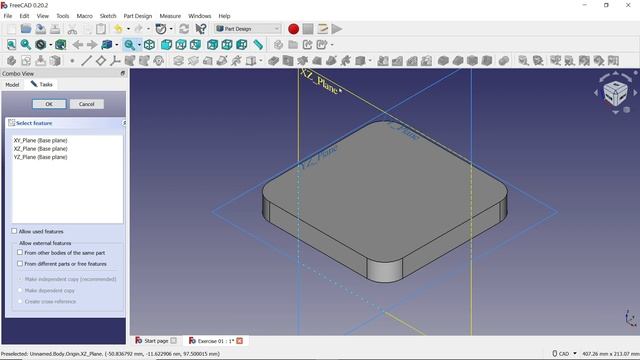Click the OK button
This screenshot has width=640, height=360.
[49, 104]
